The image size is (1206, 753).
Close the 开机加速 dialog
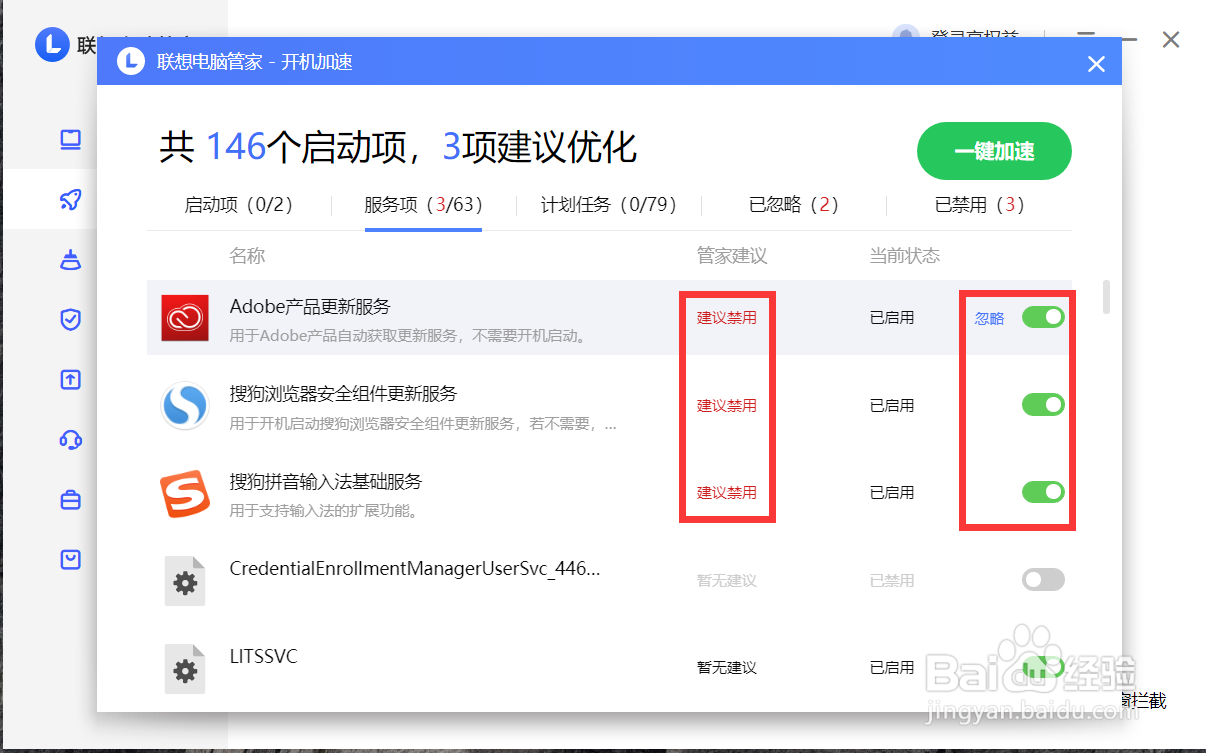pyautogui.click(x=1096, y=64)
